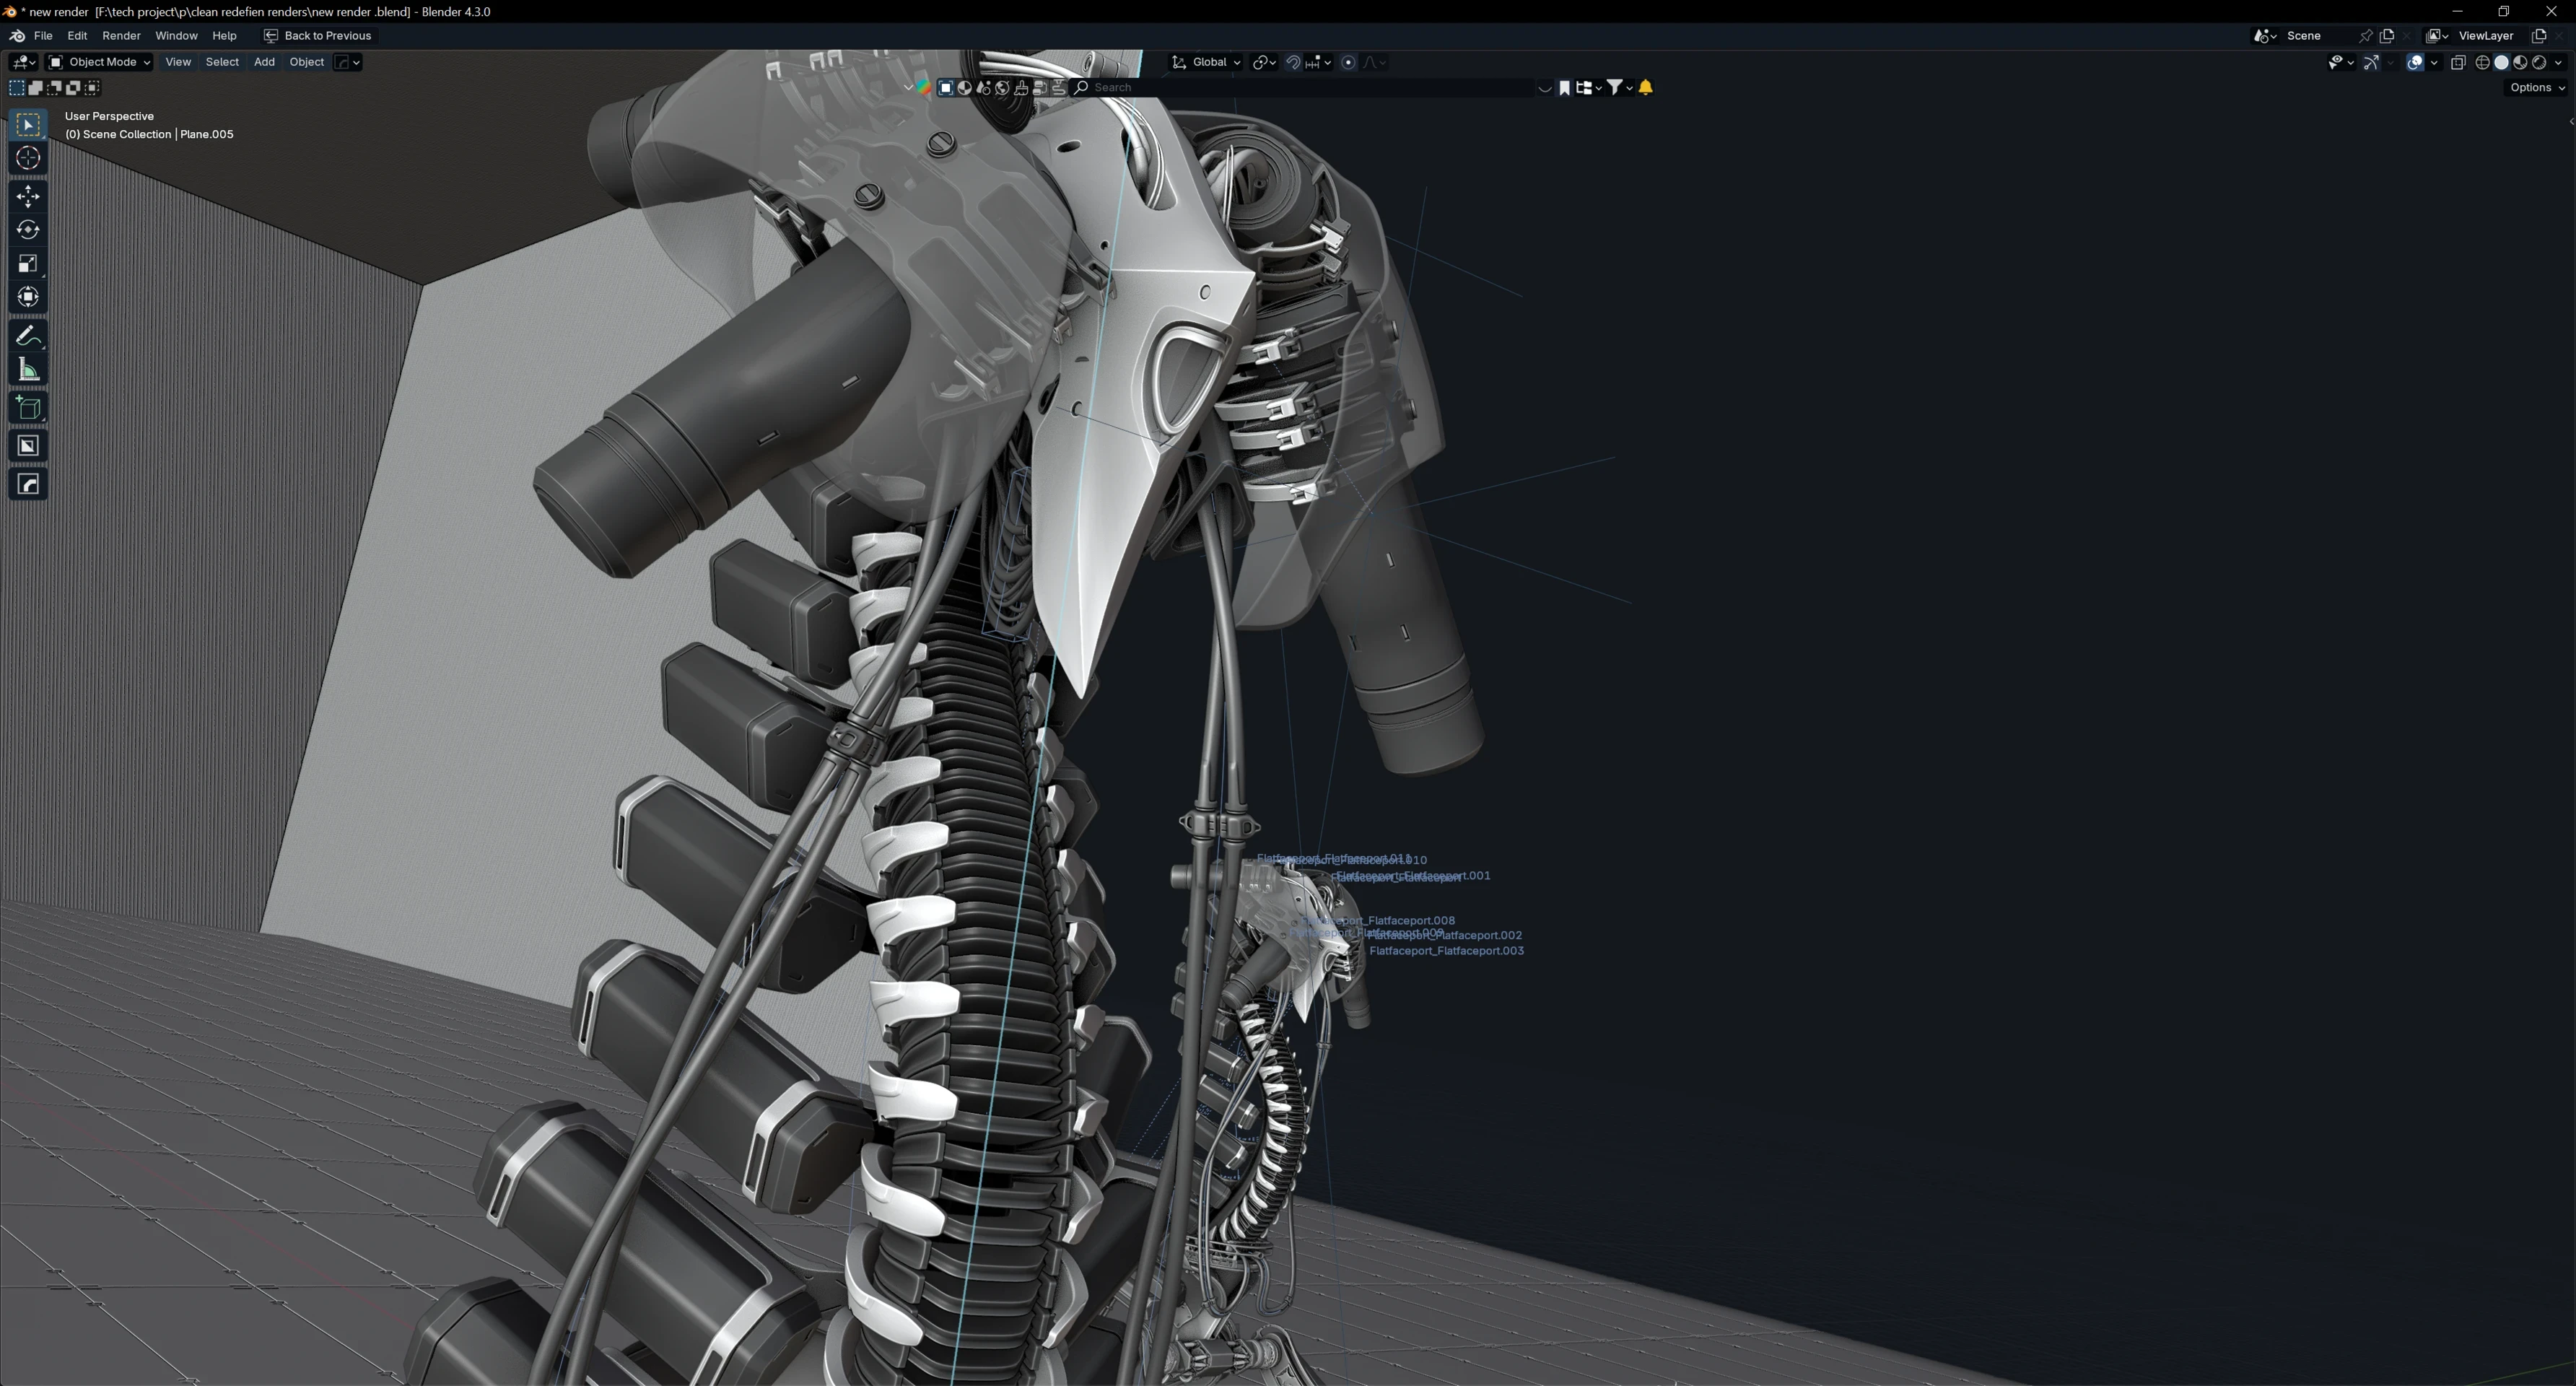This screenshot has width=2576, height=1386.
Task: Click the Search input field
Action: 1300,88
